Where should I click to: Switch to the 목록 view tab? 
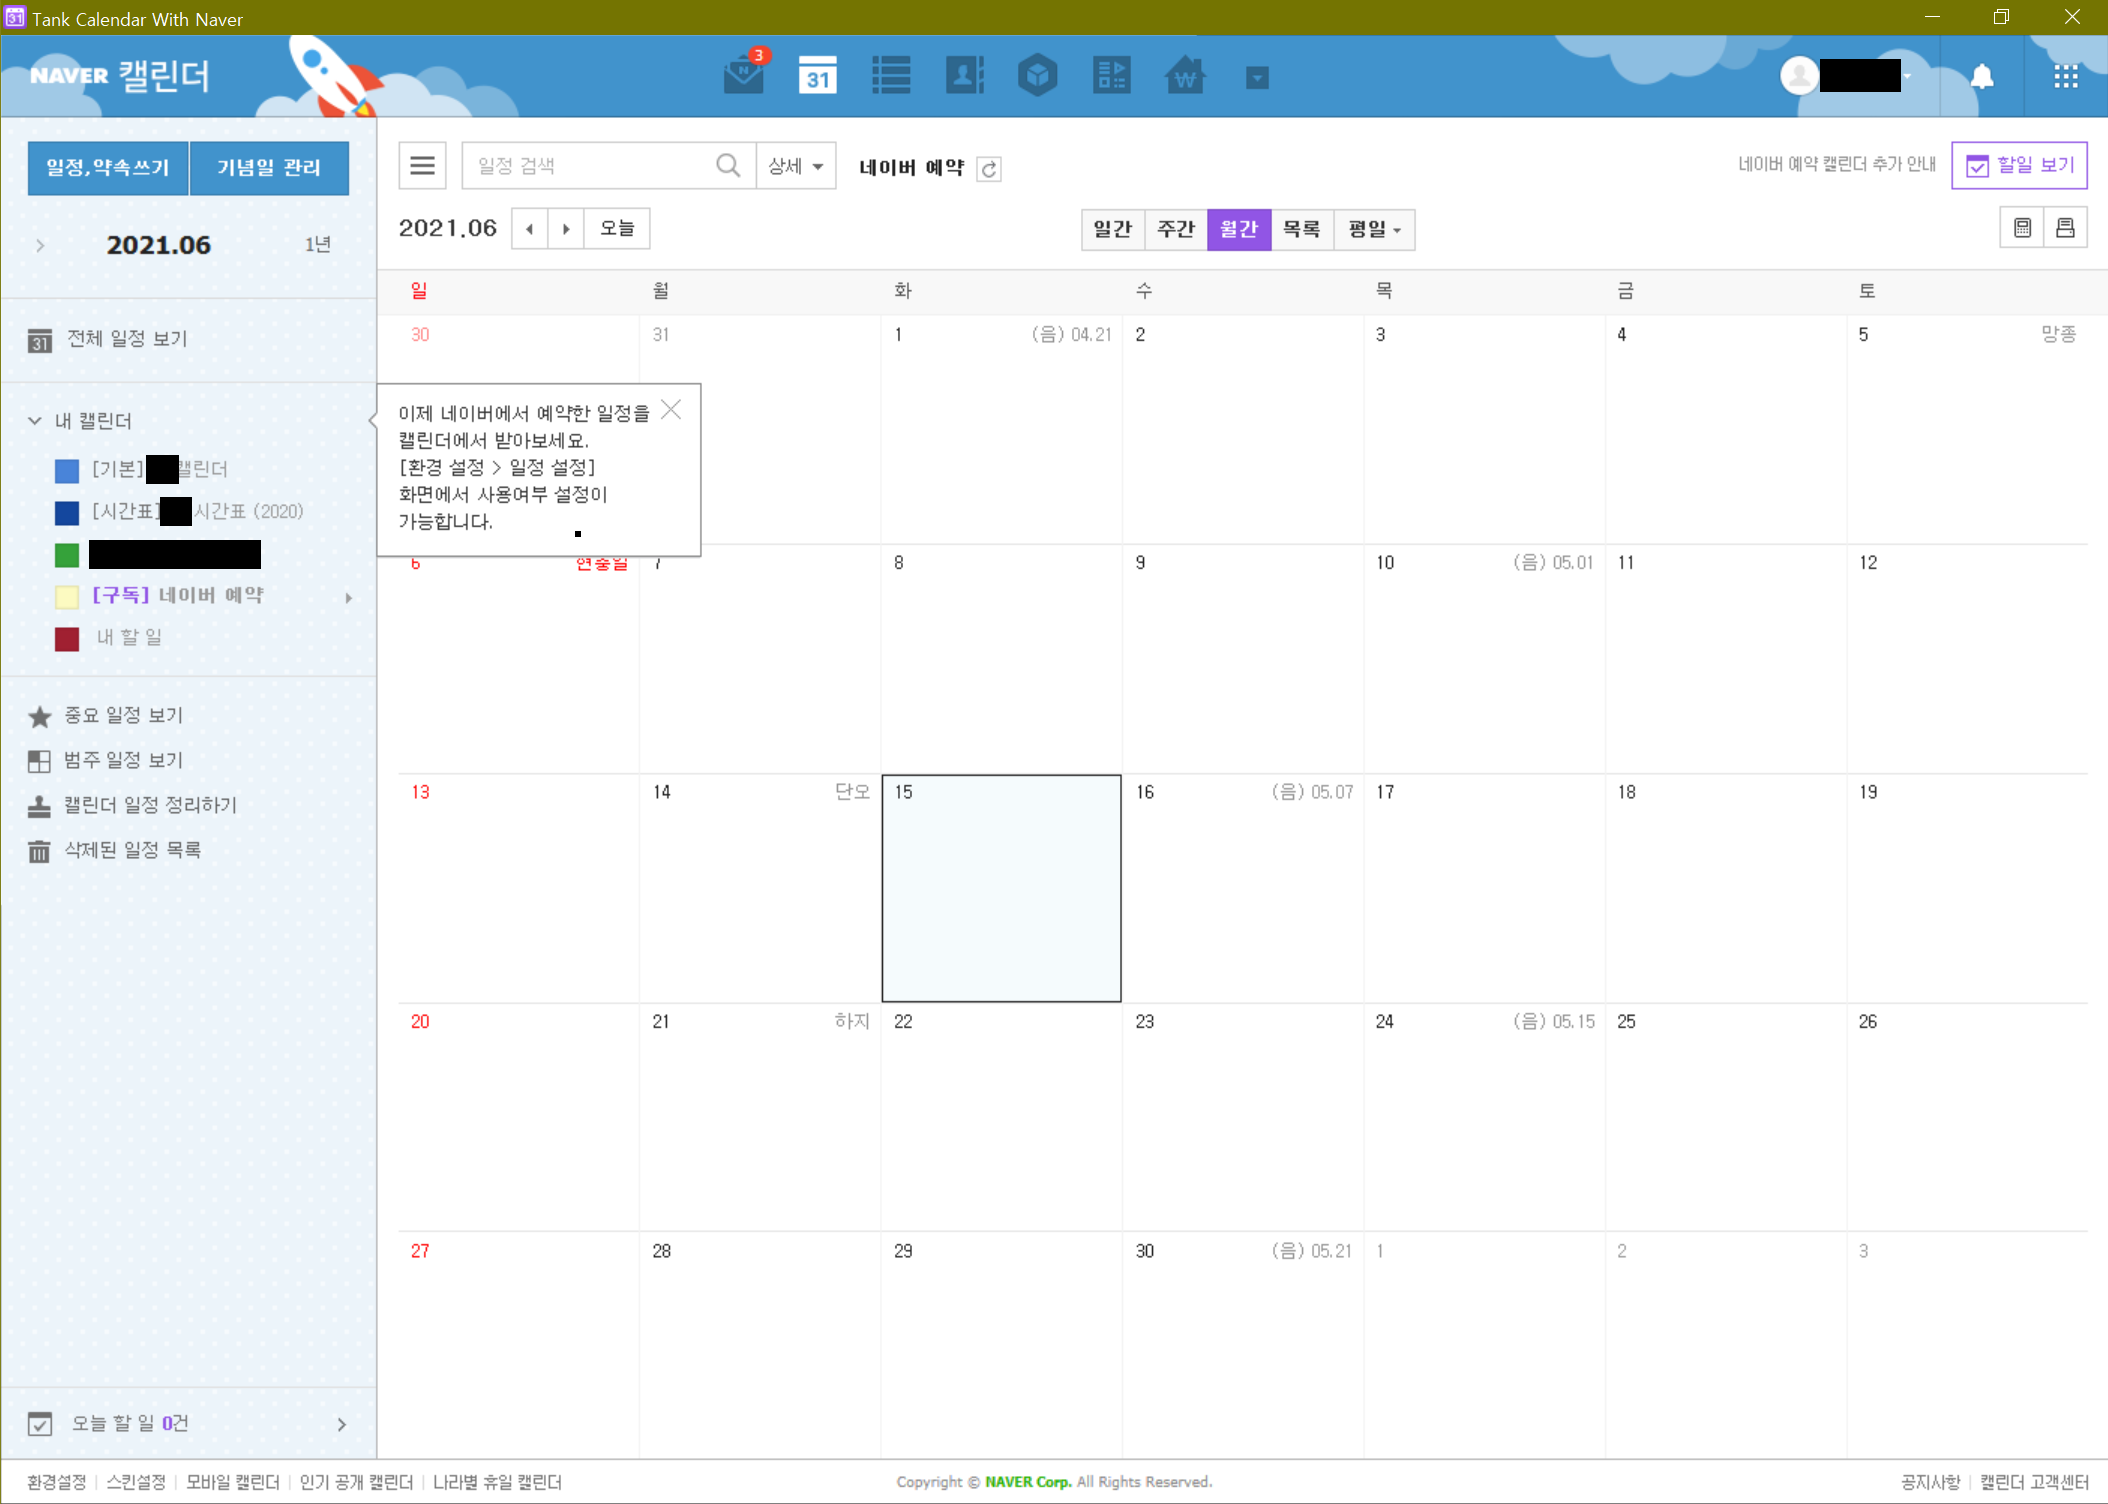(1301, 230)
